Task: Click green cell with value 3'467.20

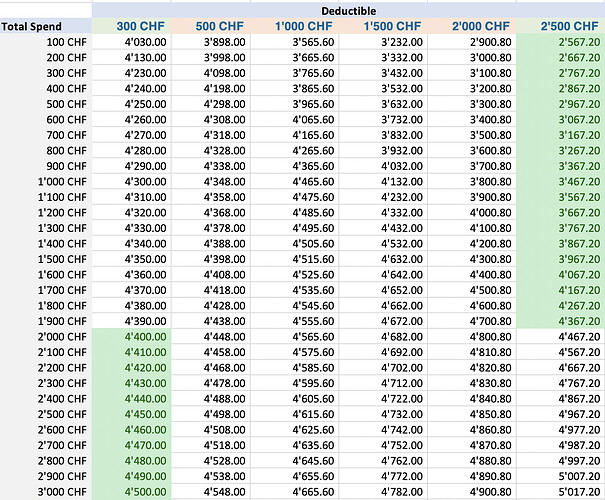Action: [x=561, y=182]
